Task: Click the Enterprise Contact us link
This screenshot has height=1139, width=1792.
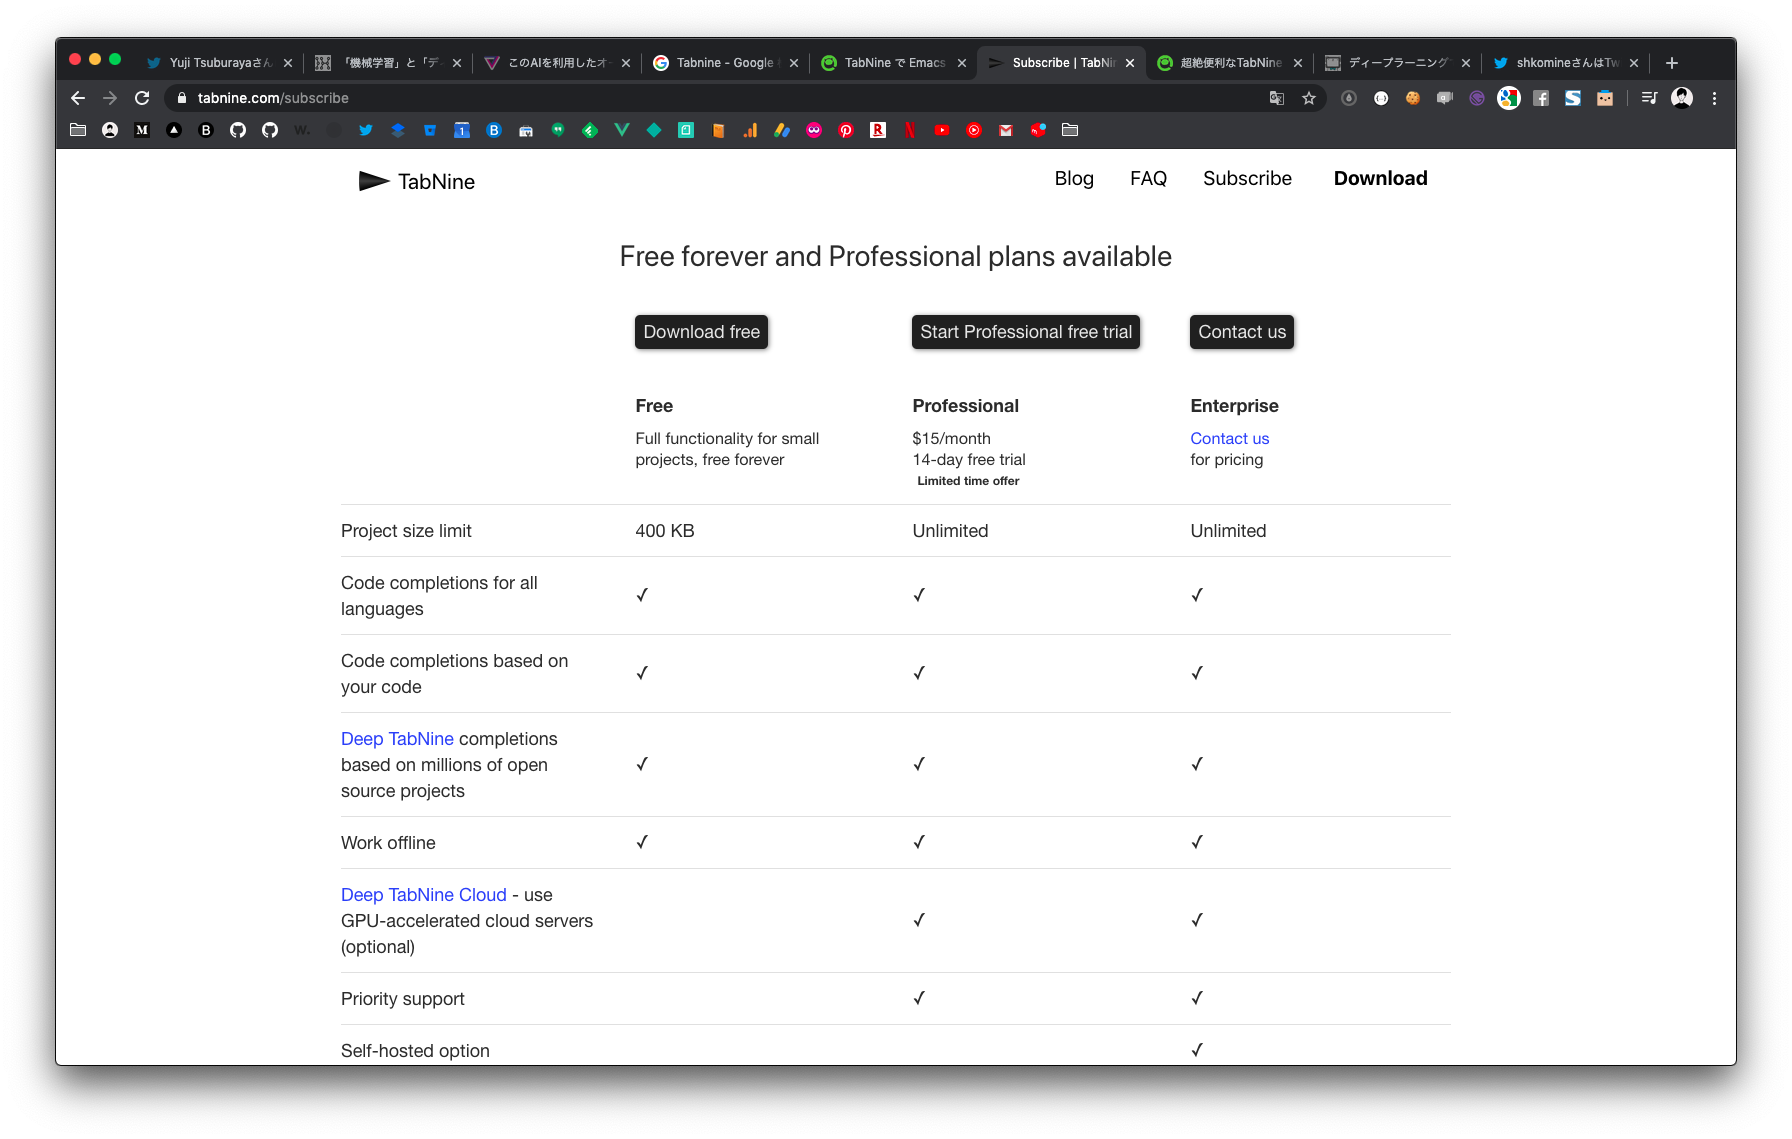Action: coord(1229,438)
